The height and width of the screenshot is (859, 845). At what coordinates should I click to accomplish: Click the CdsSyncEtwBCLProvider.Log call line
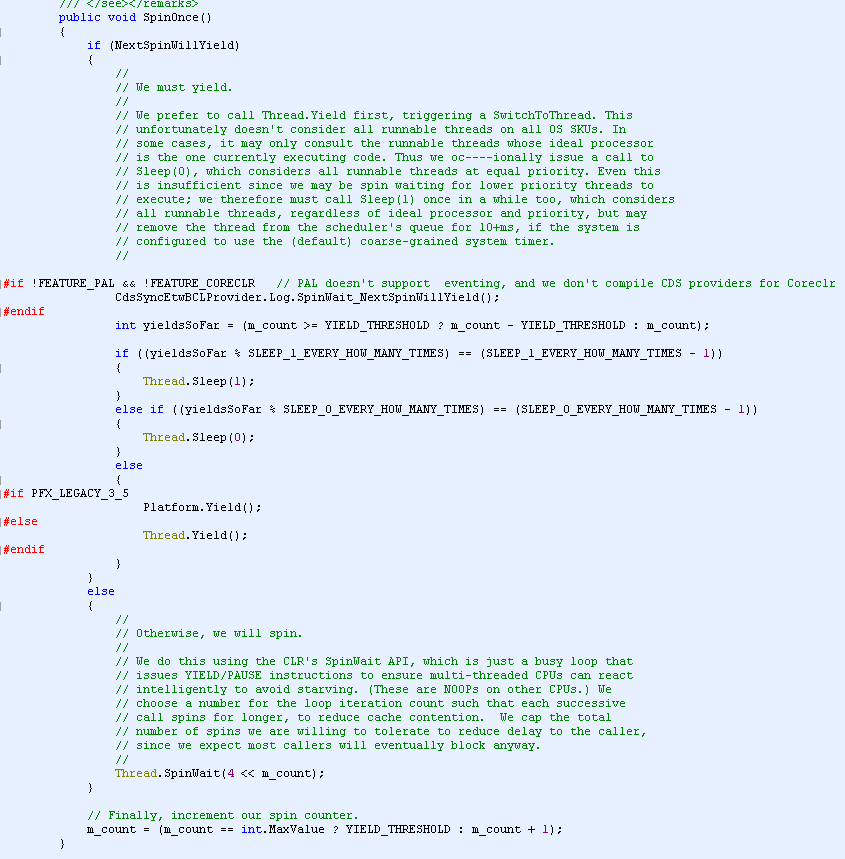[x=307, y=297]
